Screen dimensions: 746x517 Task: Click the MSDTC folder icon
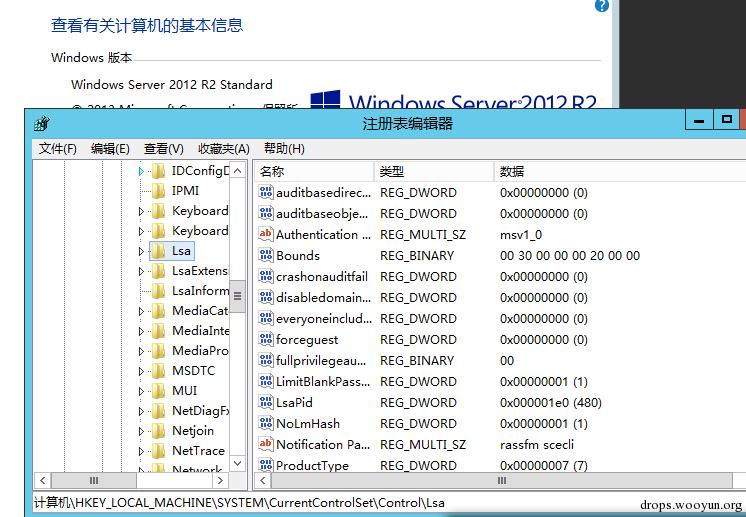click(x=158, y=371)
